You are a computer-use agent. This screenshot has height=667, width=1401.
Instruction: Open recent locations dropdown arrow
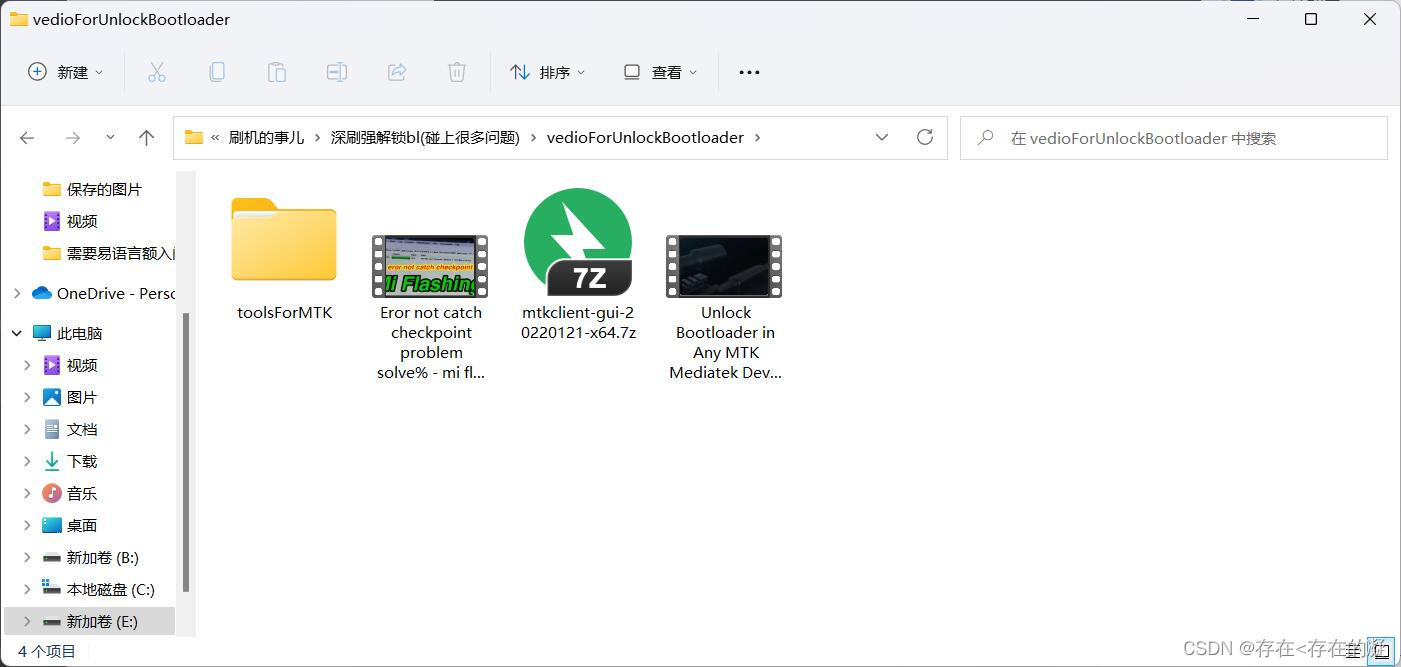click(x=110, y=138)
